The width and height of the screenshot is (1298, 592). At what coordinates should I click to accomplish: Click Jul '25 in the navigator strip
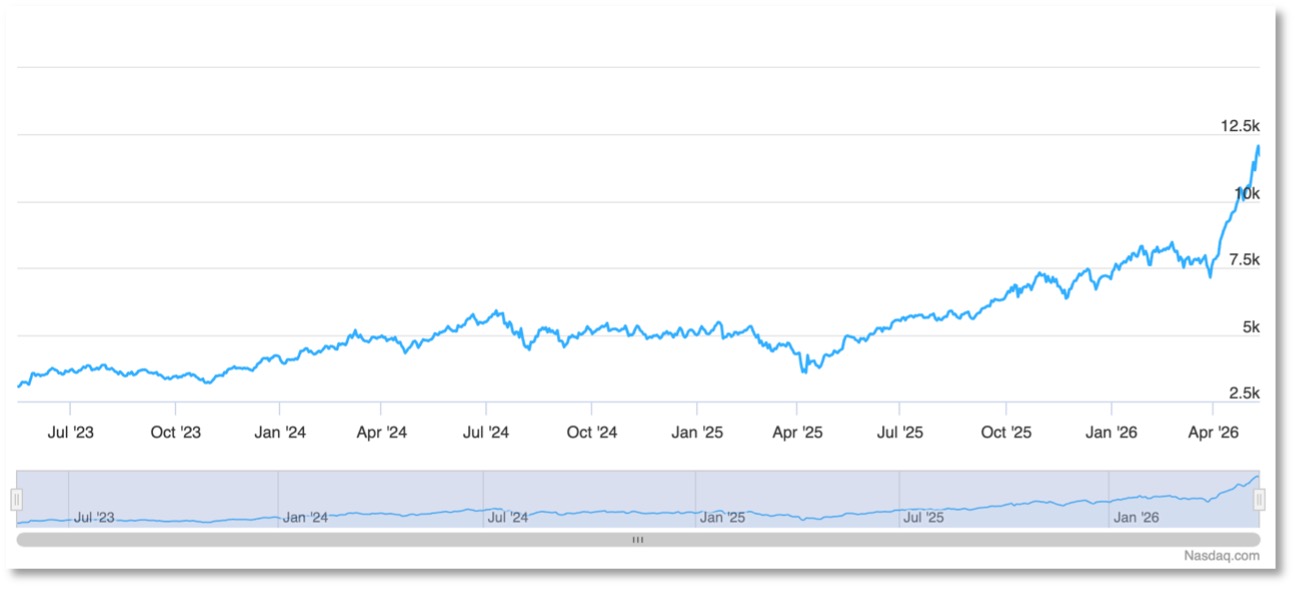923,517
